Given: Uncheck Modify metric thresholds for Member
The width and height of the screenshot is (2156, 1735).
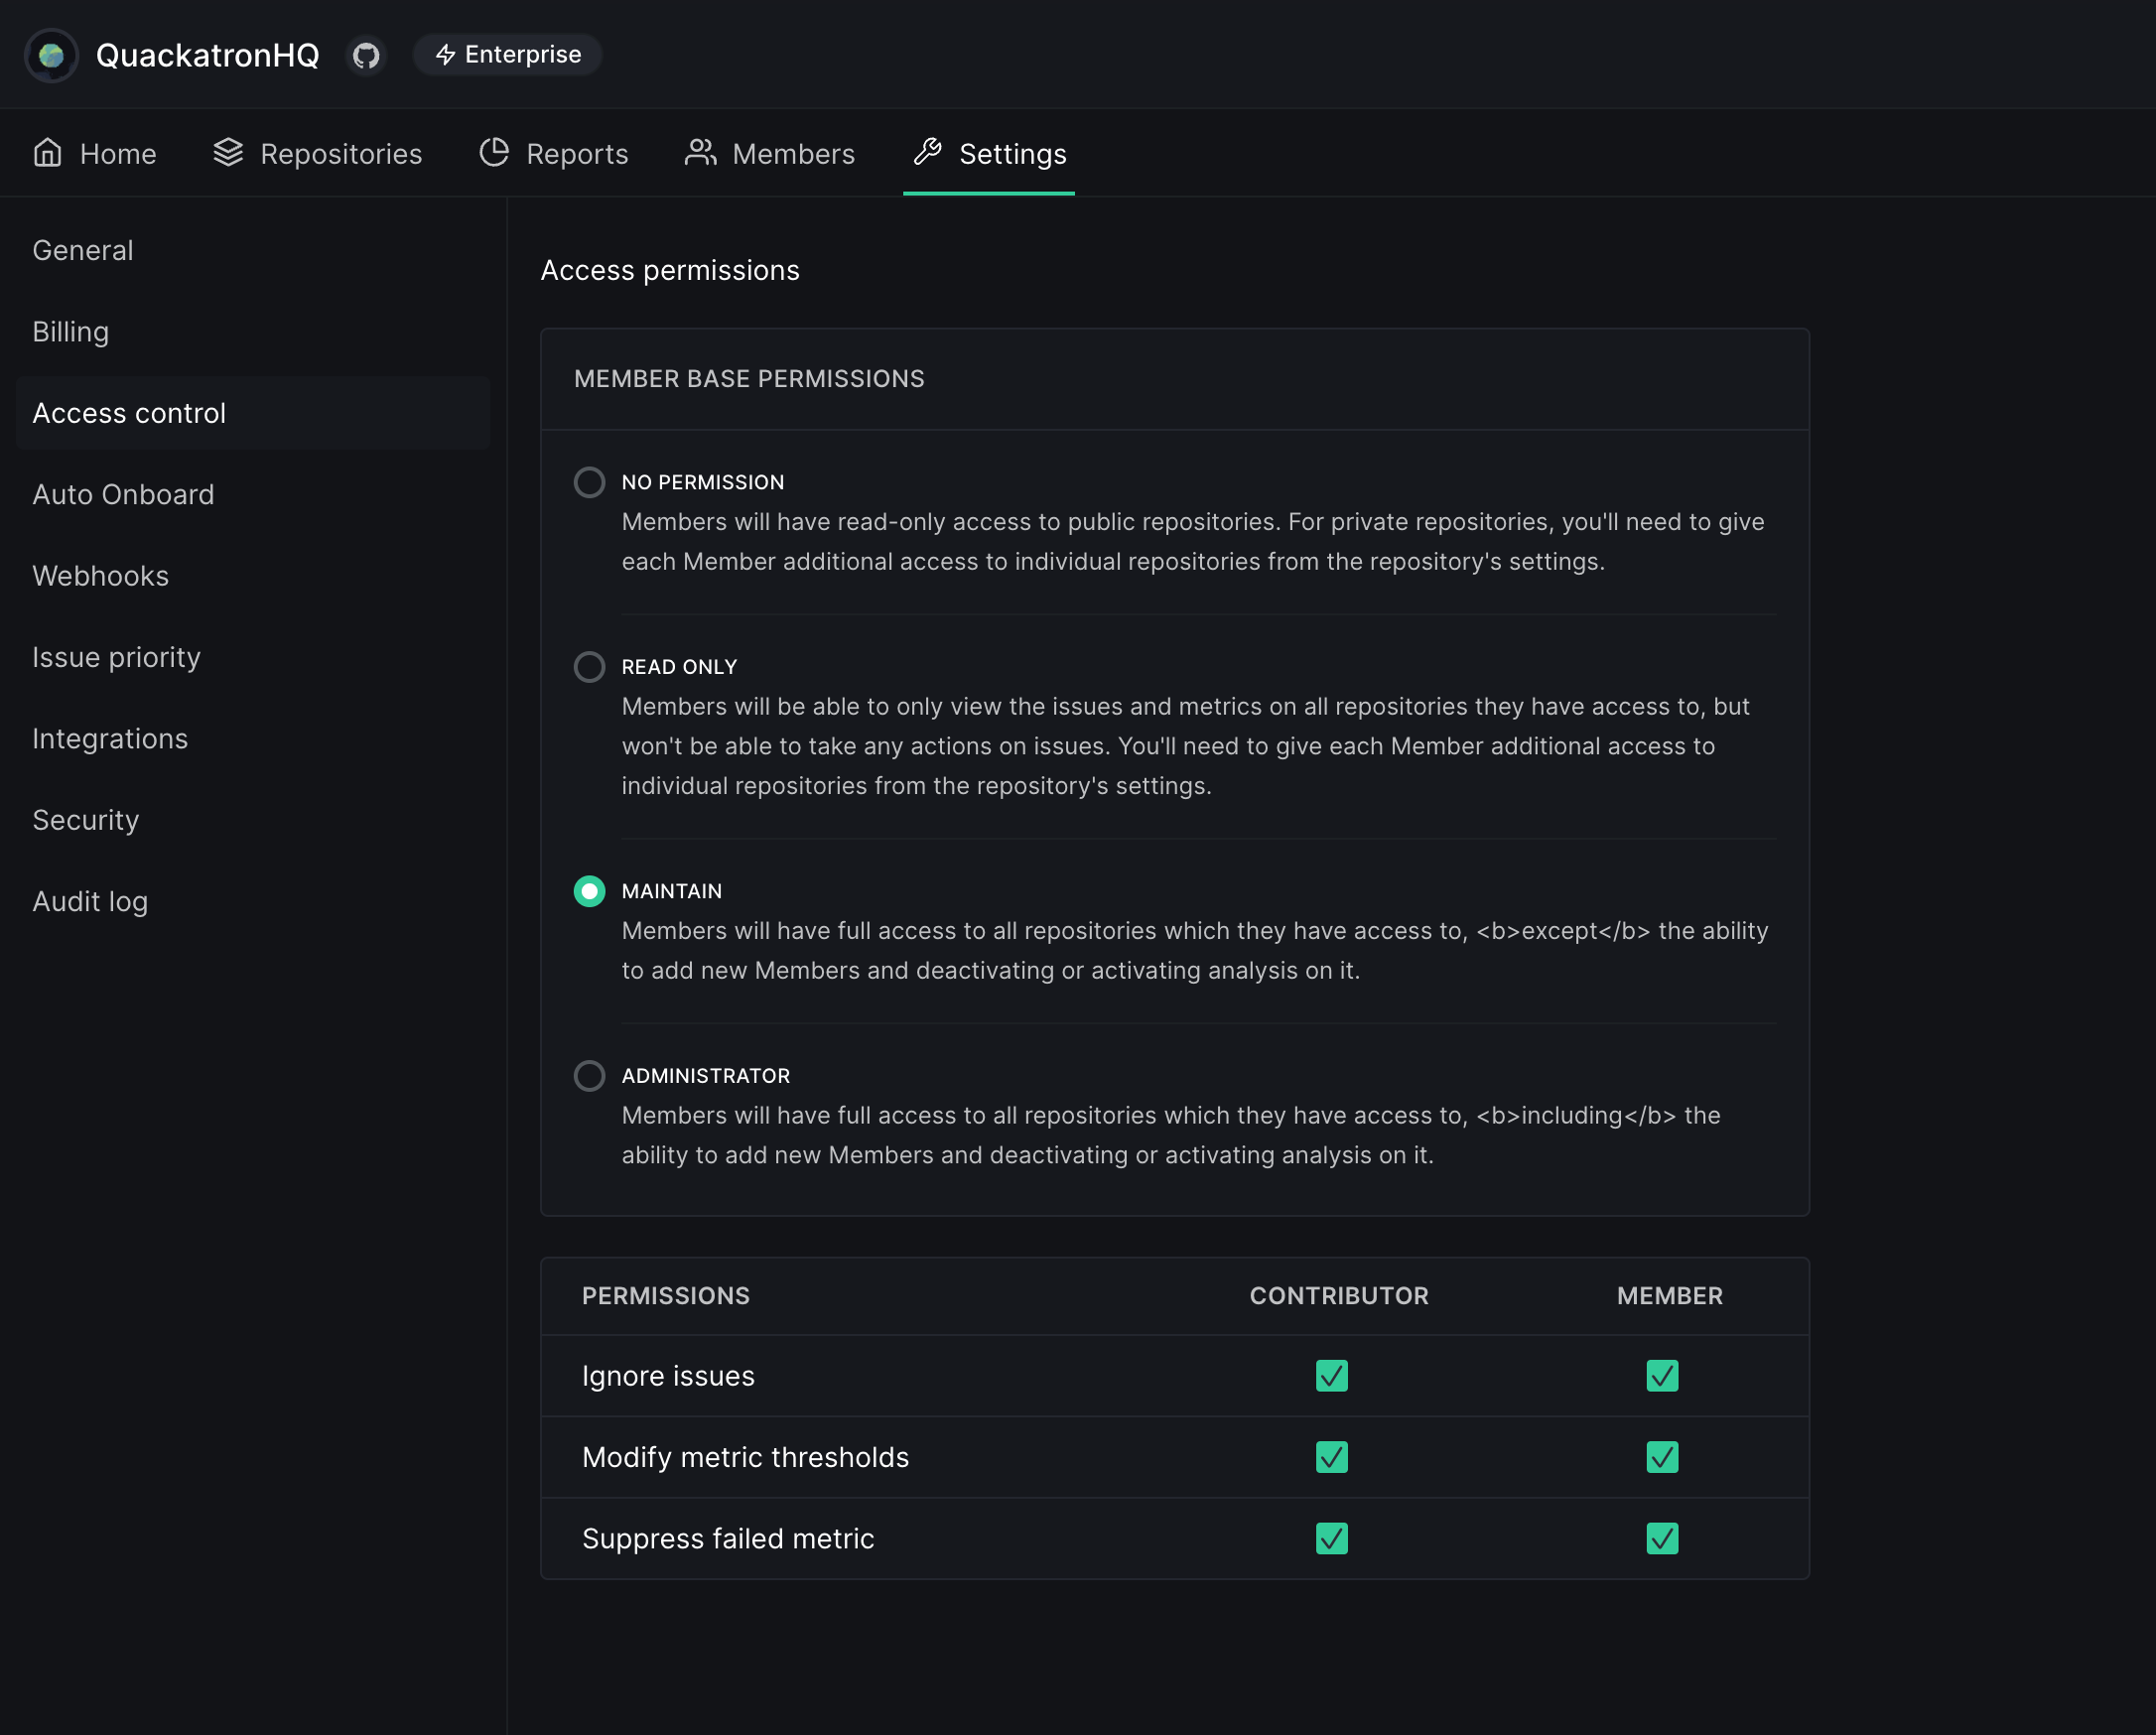Looking at the screenshot, I should tap(1662, 1457).
